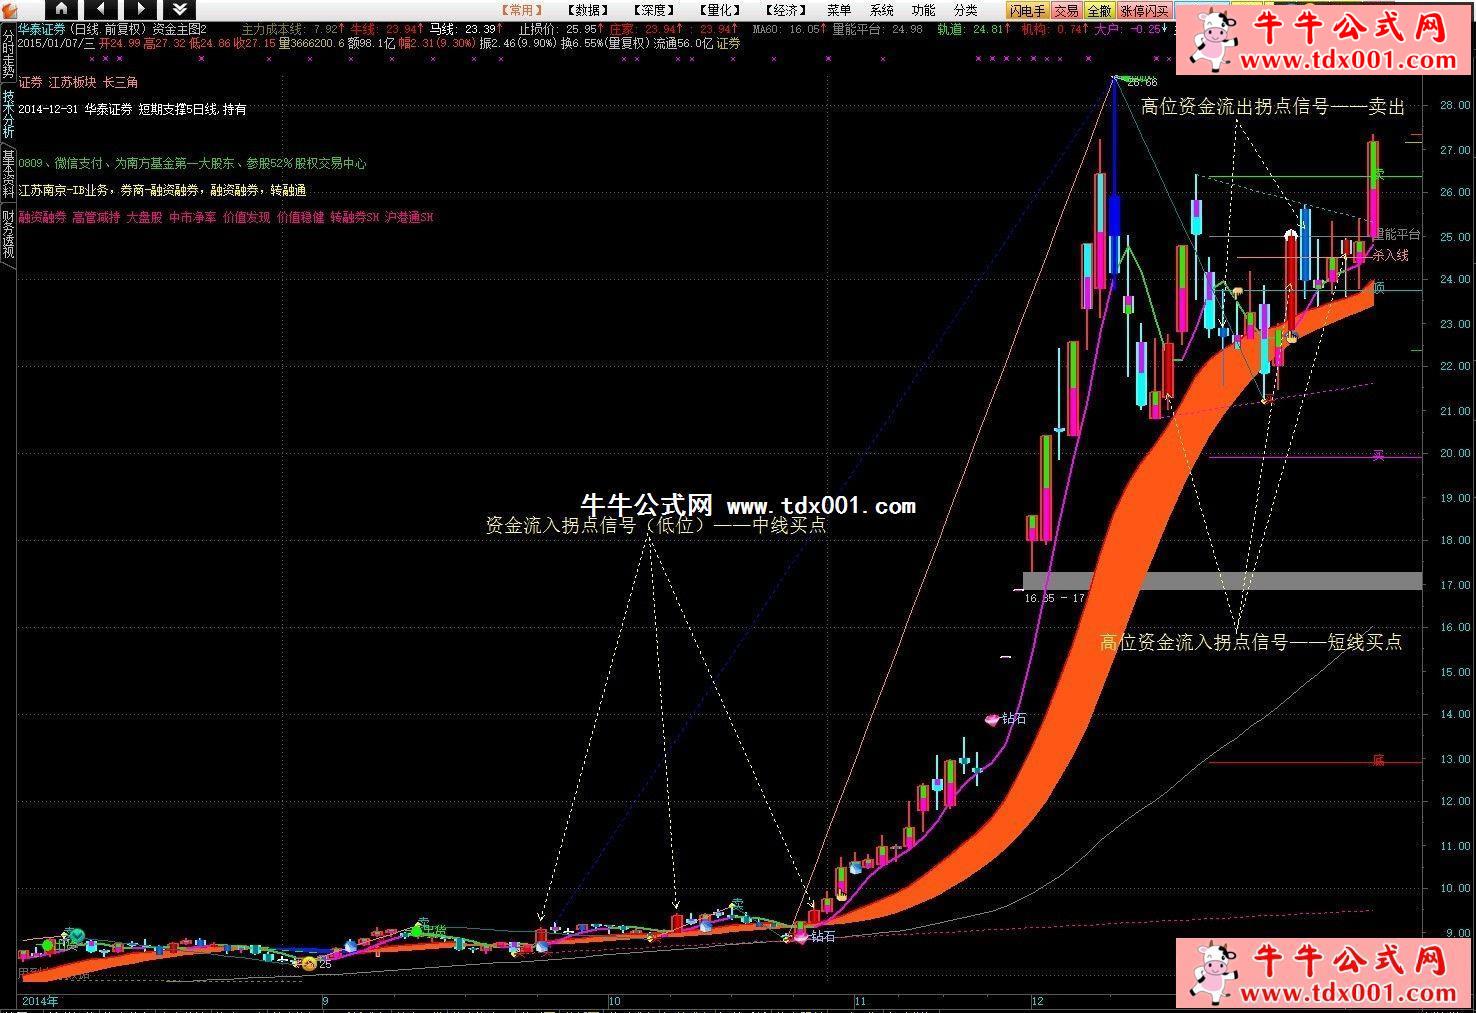The height and width of the screenshot is (1013, 1476).
Task: Open the 【常用】 menu category
Action: [521, 10]
